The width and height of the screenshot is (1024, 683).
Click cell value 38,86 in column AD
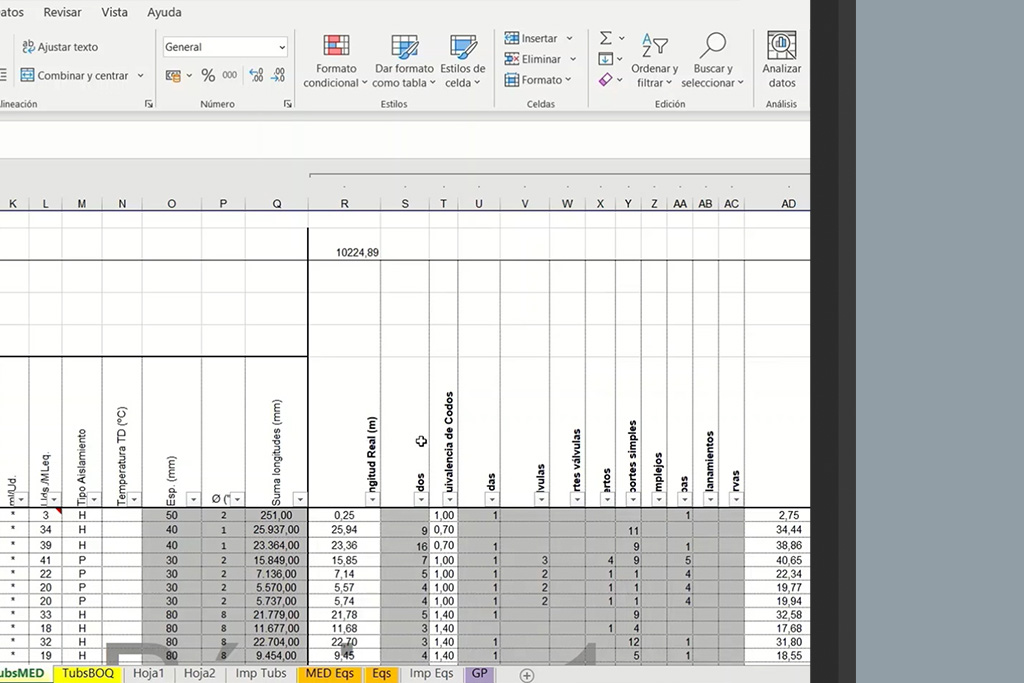click(777, 545)
